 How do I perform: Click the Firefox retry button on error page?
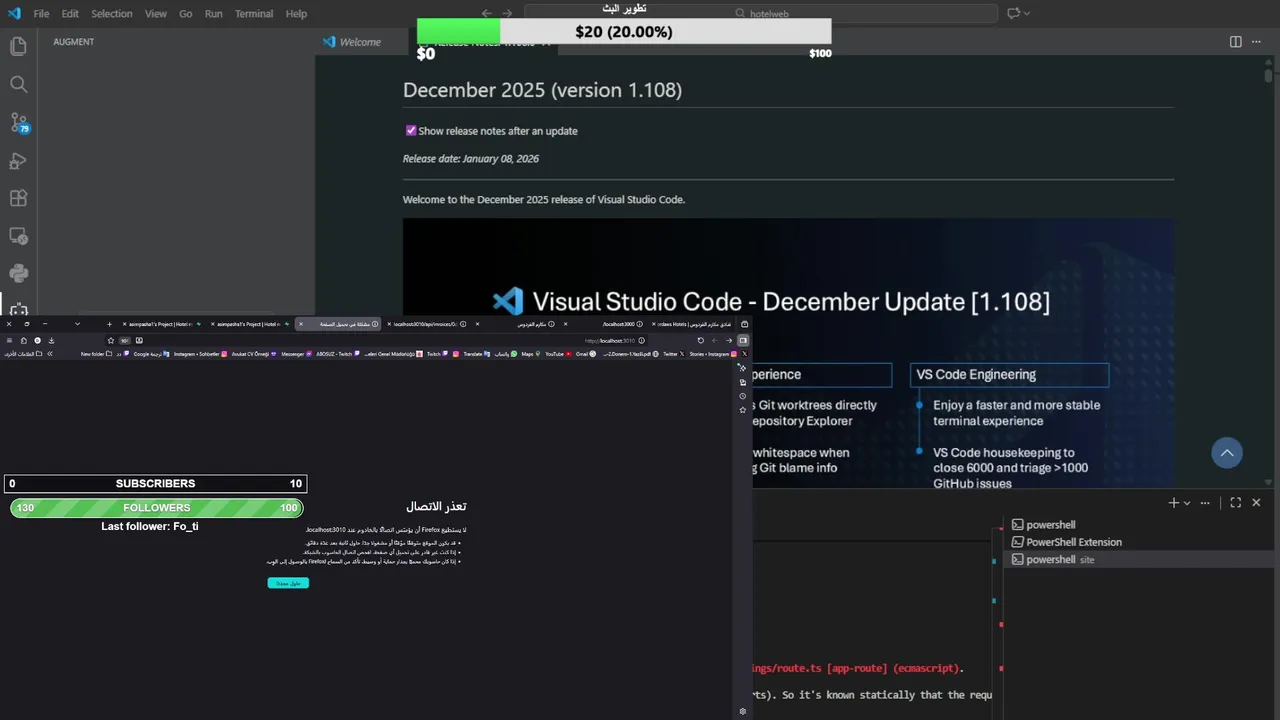click(x=288, y=583)
